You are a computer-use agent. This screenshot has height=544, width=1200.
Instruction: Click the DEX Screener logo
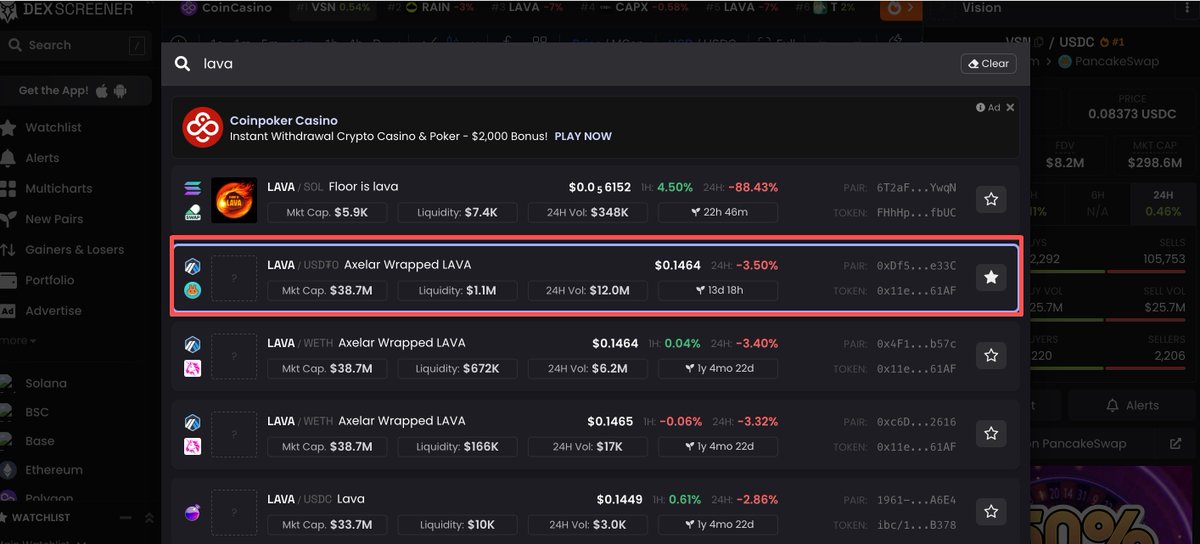point(68,9)
